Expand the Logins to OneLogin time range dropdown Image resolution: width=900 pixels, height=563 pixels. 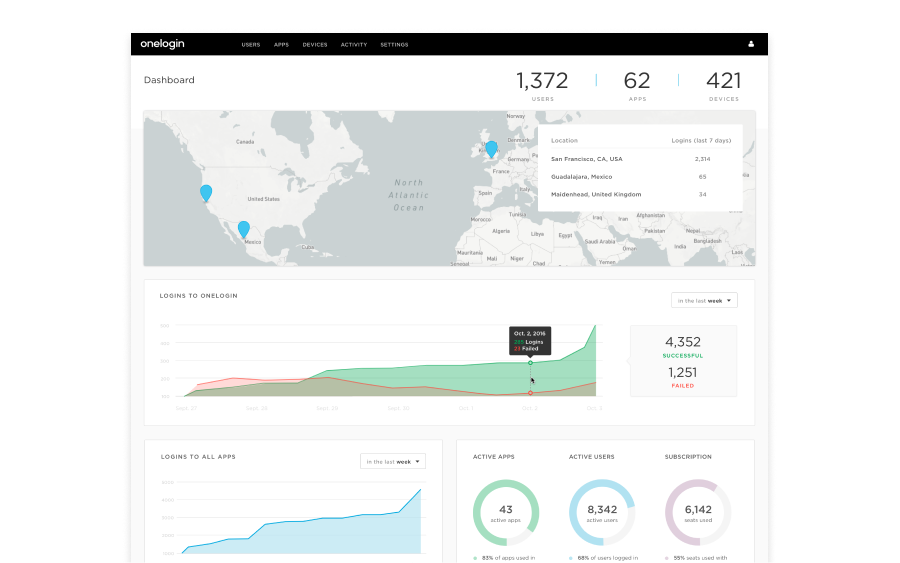704,300
